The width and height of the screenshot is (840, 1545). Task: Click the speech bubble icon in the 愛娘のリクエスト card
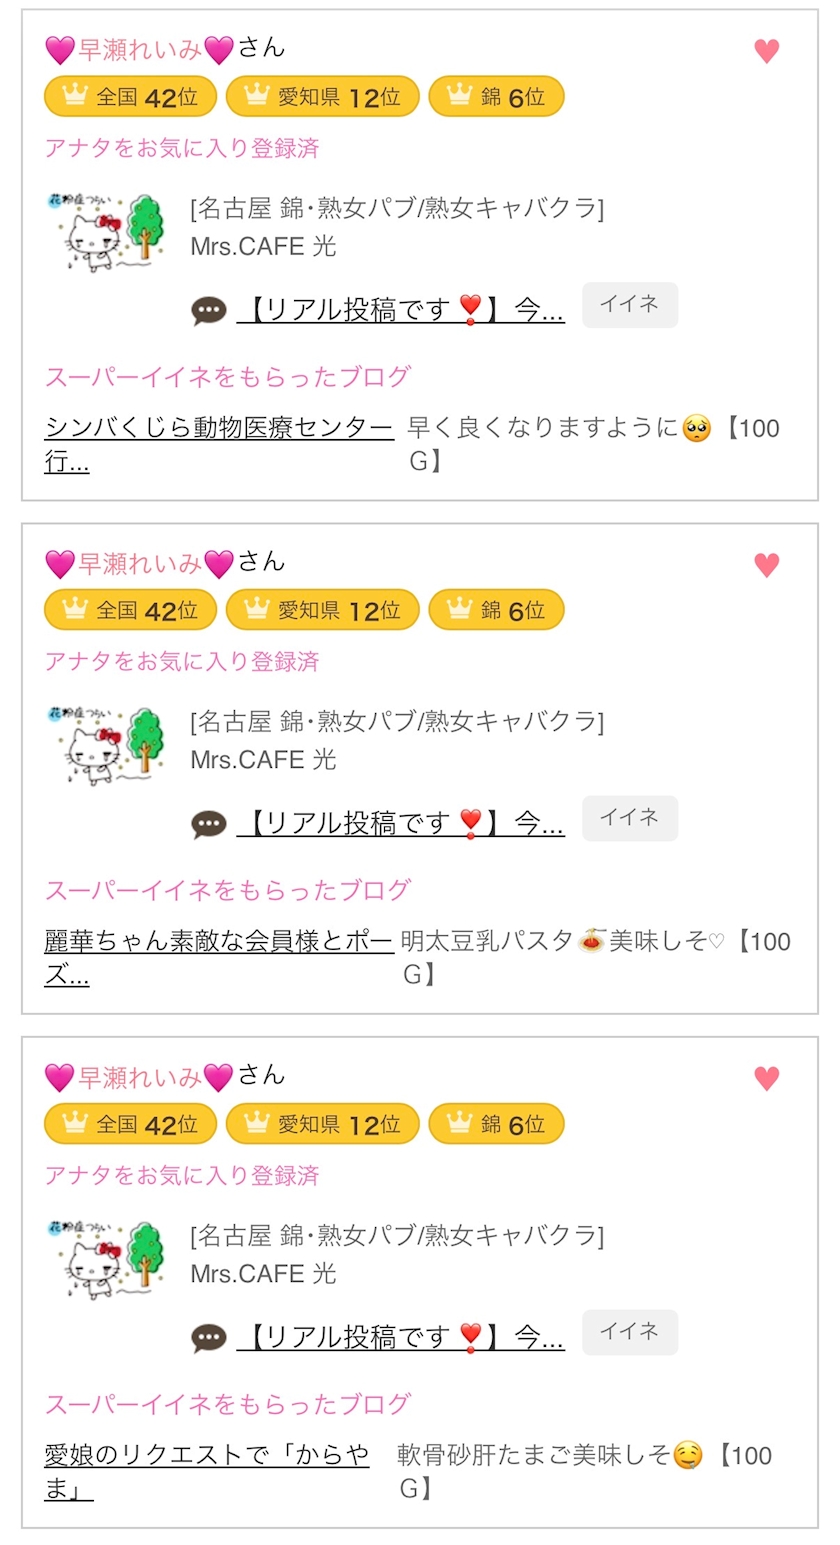[x=209, y=1337]
